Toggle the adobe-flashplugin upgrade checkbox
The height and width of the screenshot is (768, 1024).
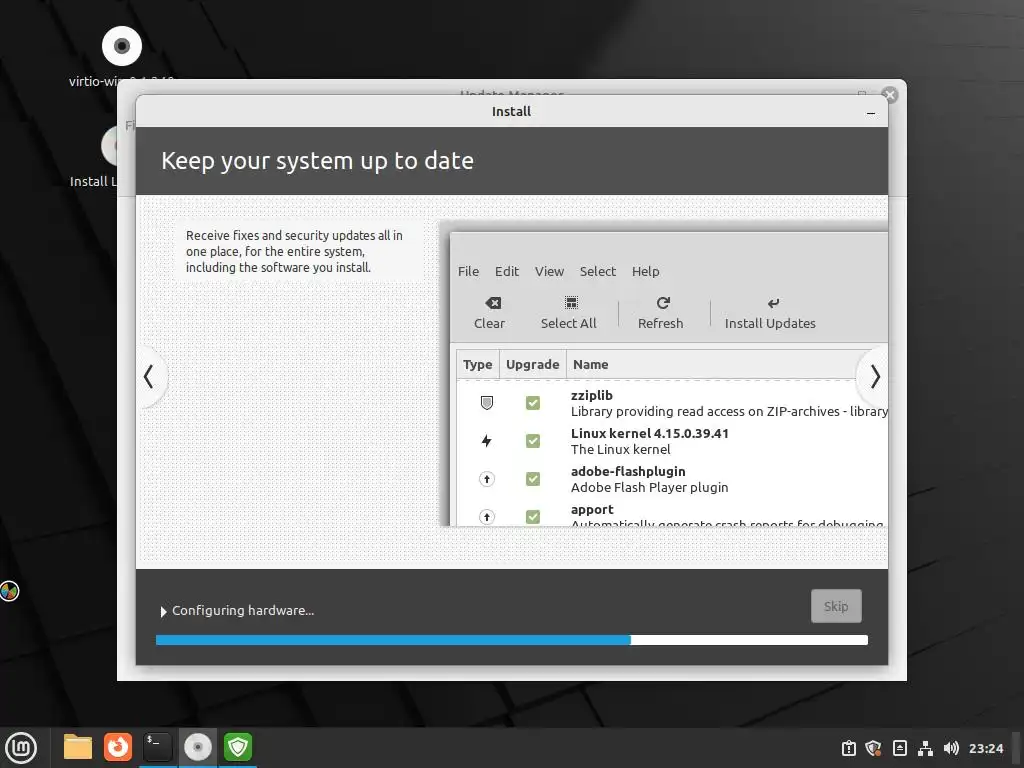[533, 479]
